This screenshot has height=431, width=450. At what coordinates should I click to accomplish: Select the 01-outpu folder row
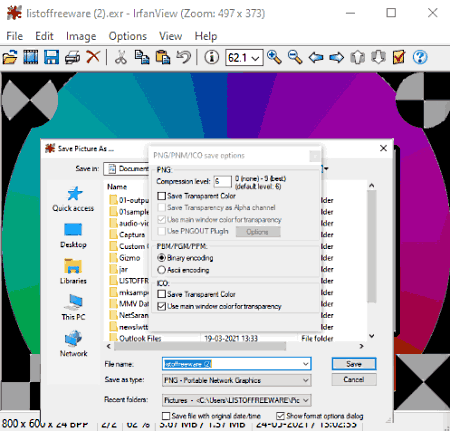coord(129,200)
